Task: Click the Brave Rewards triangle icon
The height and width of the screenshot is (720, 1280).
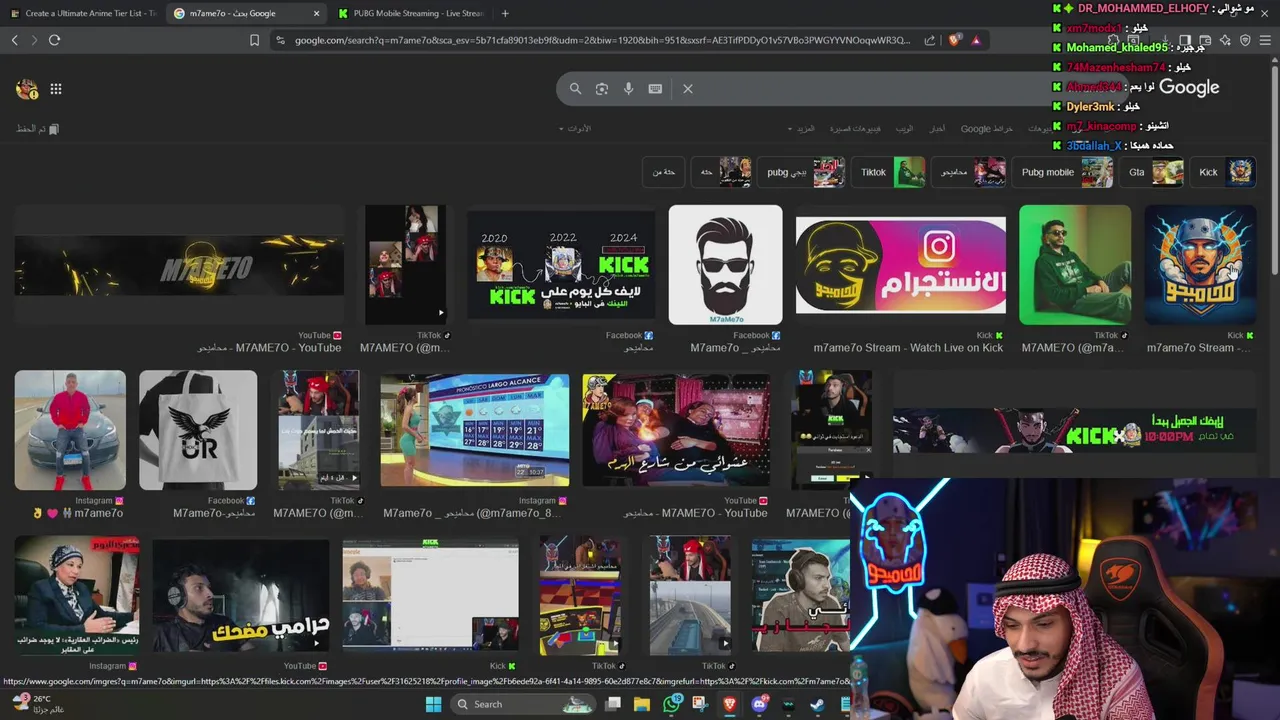Action: pyautogui.click(x=976, y=40)
